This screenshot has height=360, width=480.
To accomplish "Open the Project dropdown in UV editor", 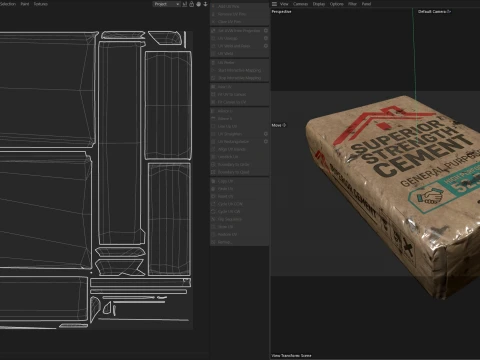I will tap(167, 4).
